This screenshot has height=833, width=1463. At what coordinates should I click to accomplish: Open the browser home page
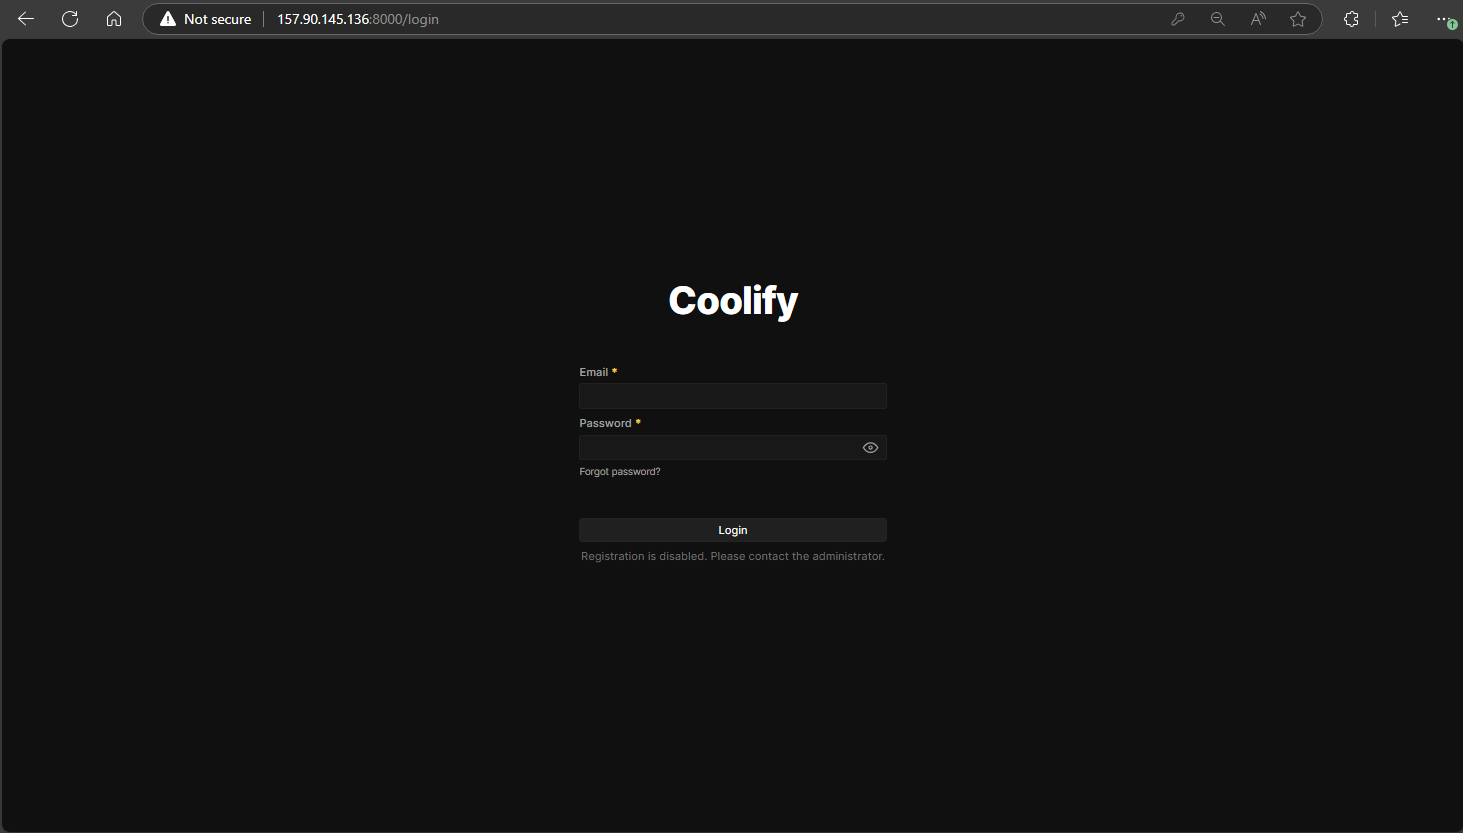pyautogui.click(x=113, y=19)
